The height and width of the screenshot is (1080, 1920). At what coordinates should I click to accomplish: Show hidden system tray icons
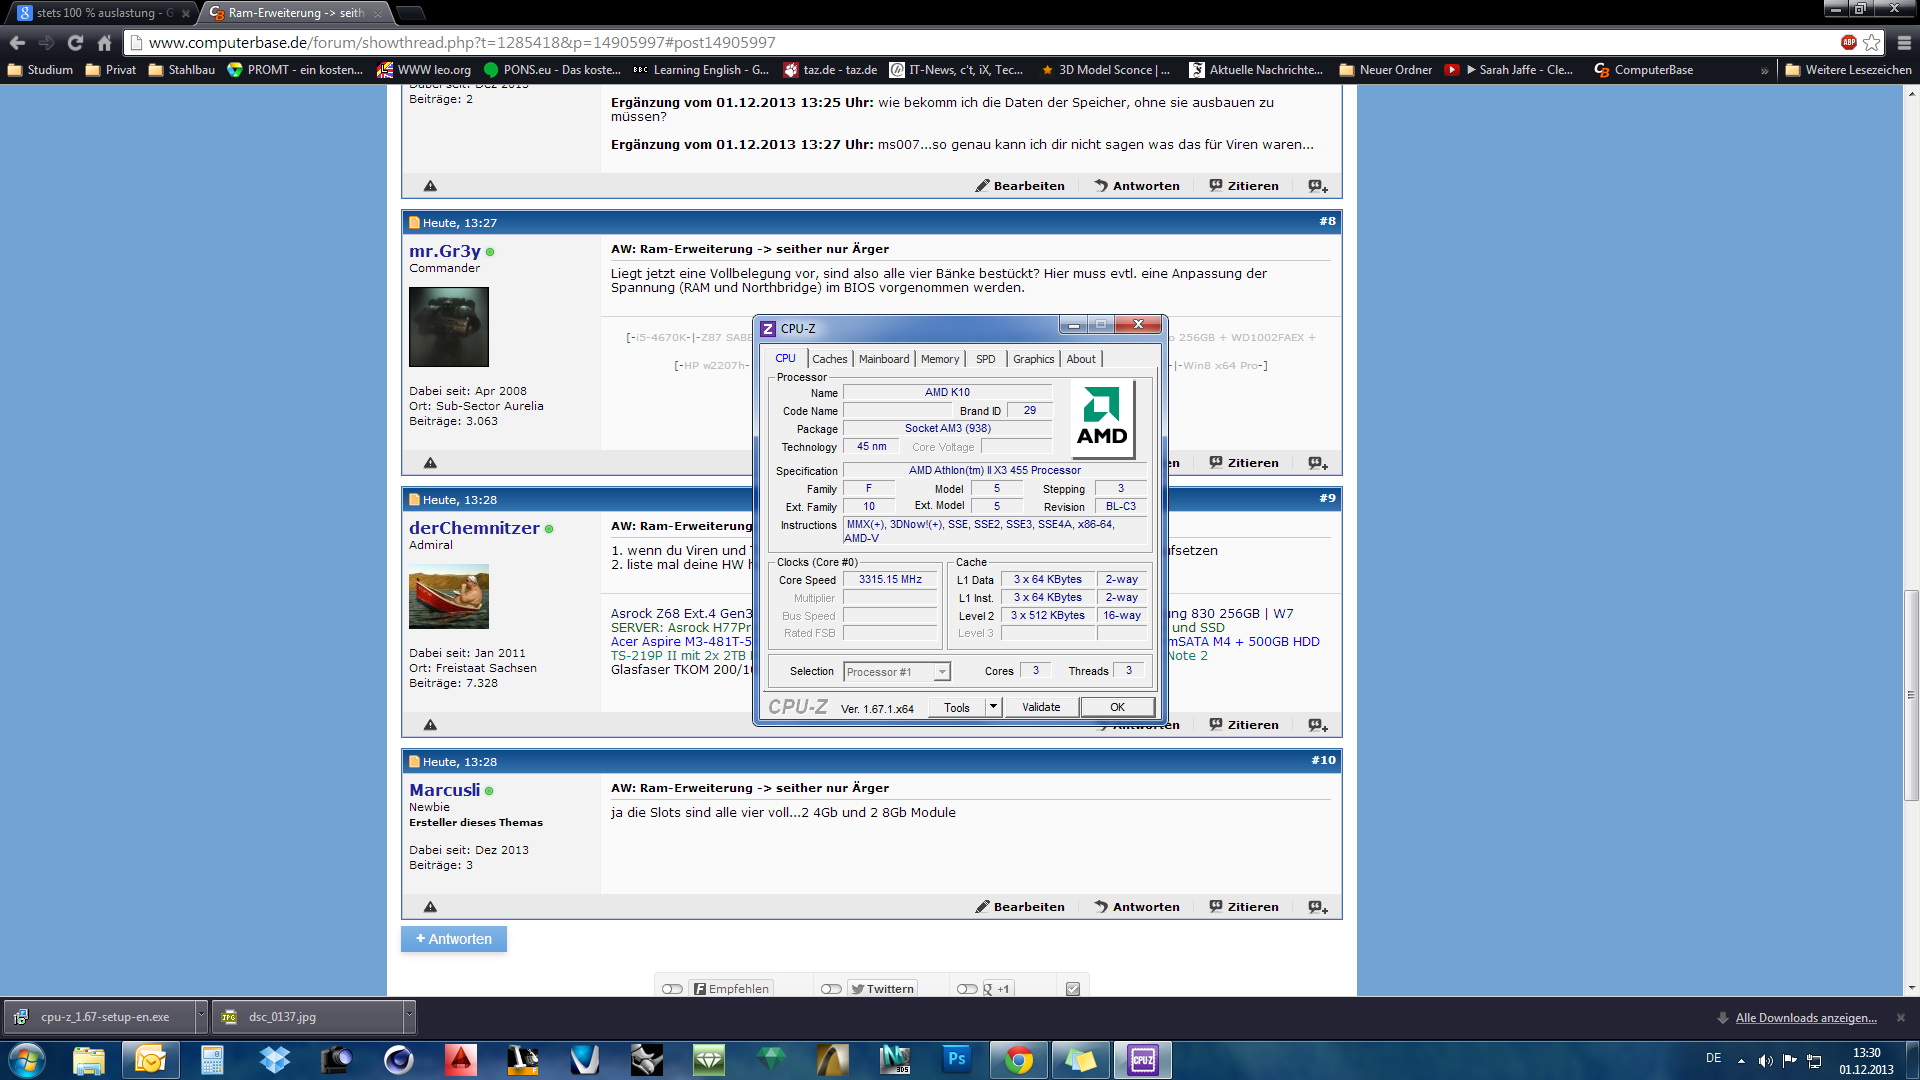tap(1741, 1060)
